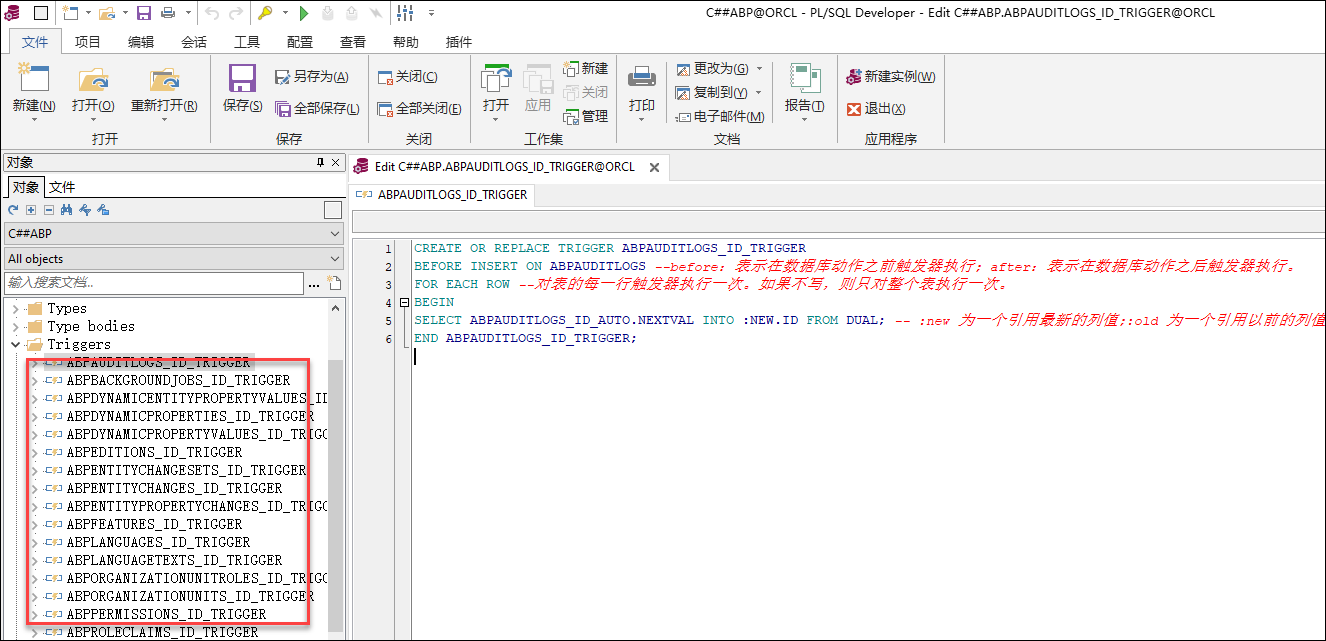Click the Refresh icon in the 对象 panel
1326x641 pixels.
(14, 210)
